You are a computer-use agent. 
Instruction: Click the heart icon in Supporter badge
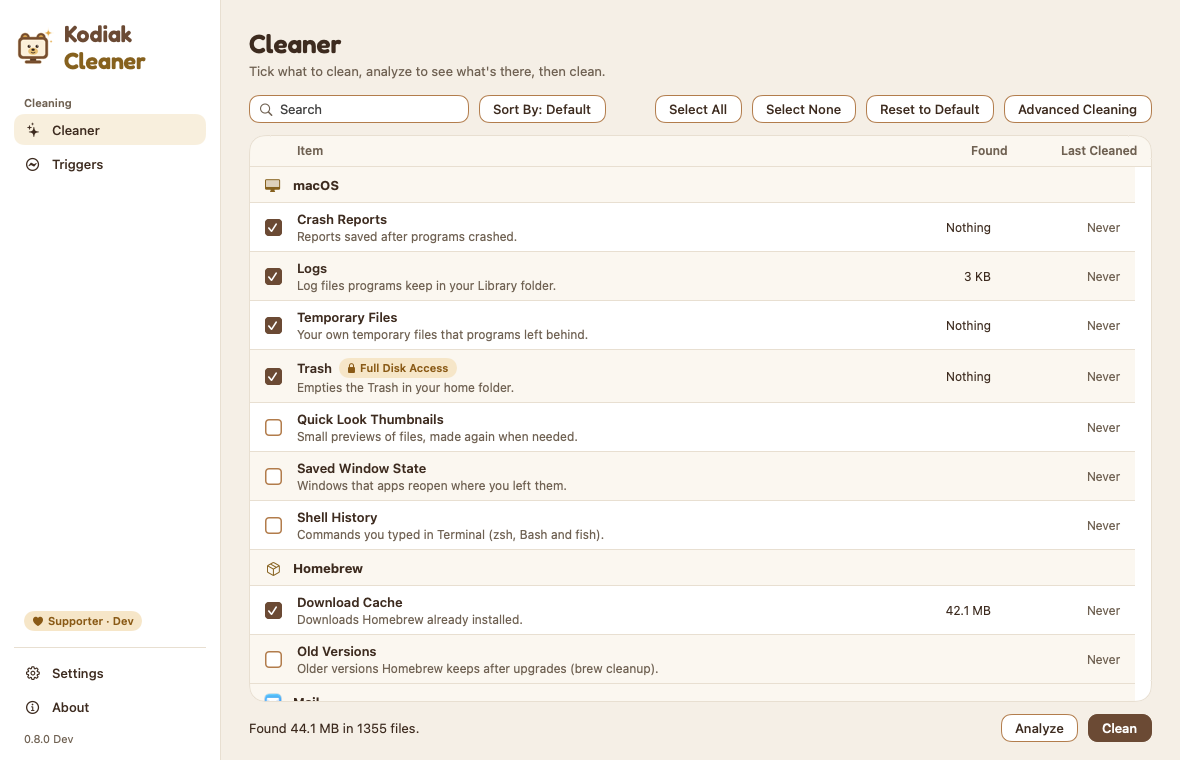coord(38,621)
